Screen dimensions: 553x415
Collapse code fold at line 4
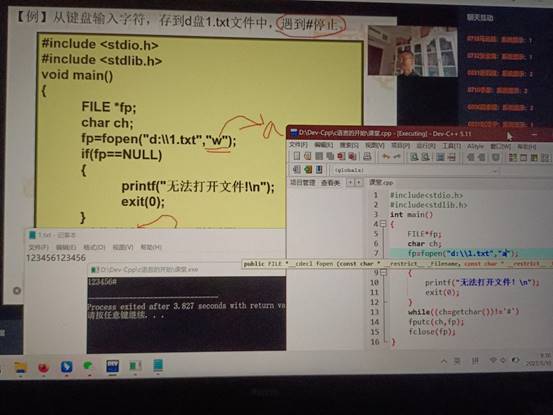[383, 224]
